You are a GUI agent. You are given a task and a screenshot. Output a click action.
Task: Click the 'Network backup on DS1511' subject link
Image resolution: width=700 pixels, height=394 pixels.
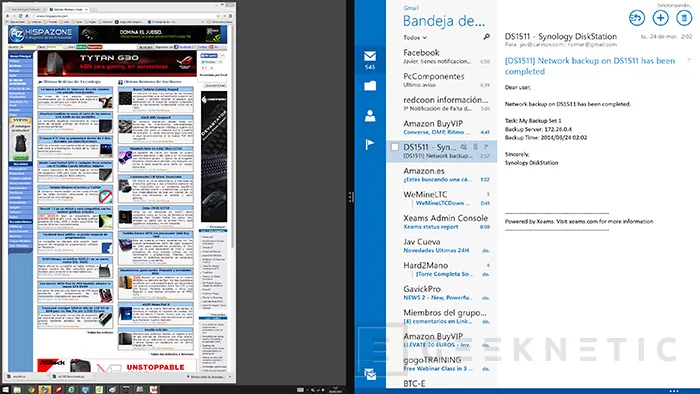point(590,66)
